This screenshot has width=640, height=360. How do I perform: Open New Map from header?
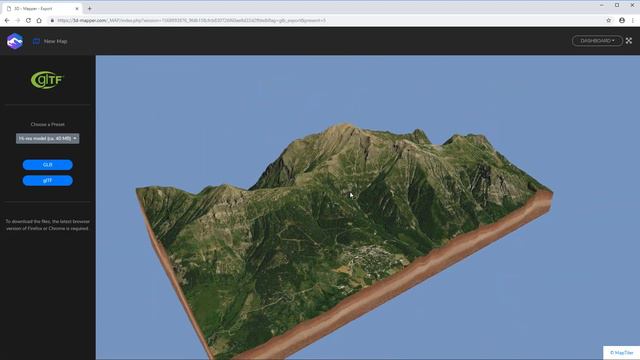(x=50, y=41)
